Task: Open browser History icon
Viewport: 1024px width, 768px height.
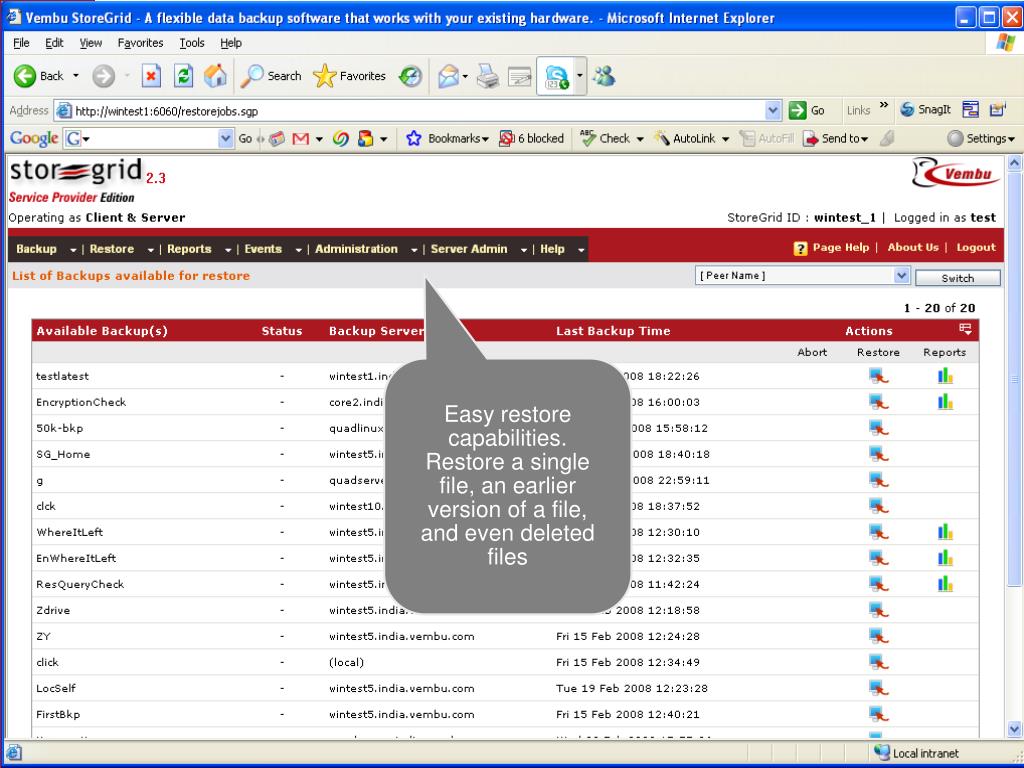Action: pos(411,76)
